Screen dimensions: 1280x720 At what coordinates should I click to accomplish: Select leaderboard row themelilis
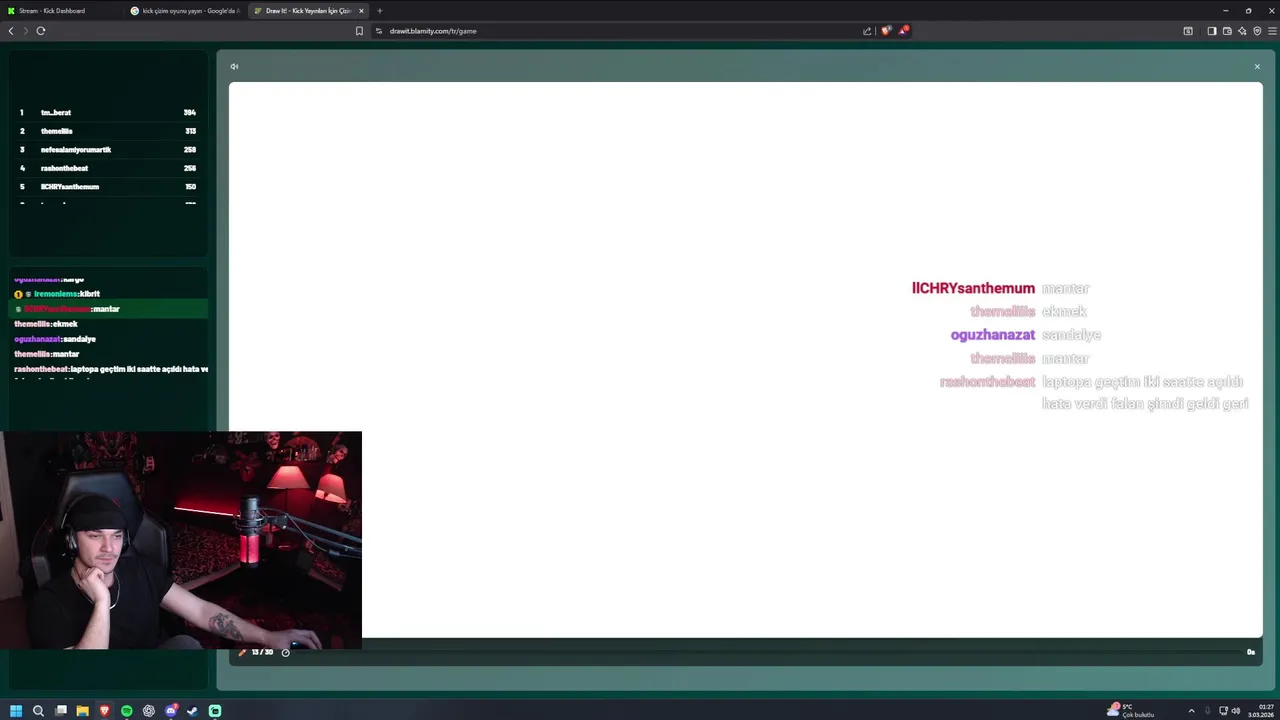tap(108, 131)
